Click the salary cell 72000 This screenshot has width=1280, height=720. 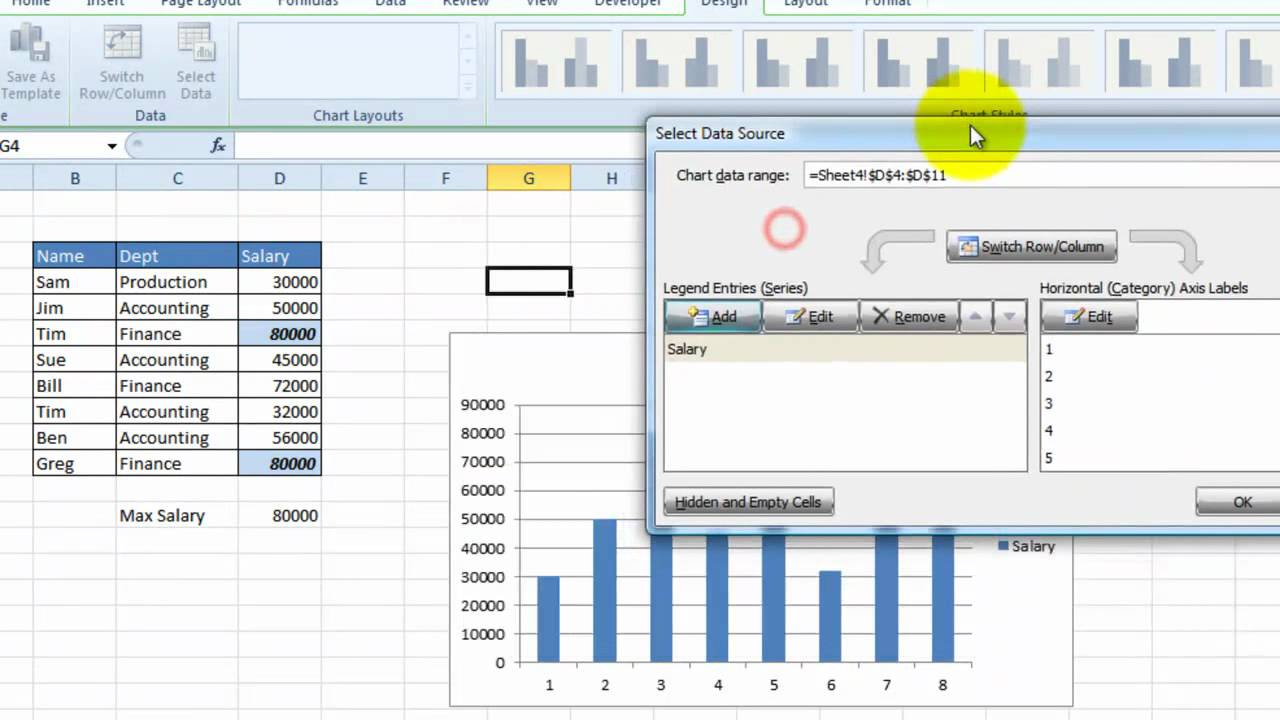tap(279, 386)
